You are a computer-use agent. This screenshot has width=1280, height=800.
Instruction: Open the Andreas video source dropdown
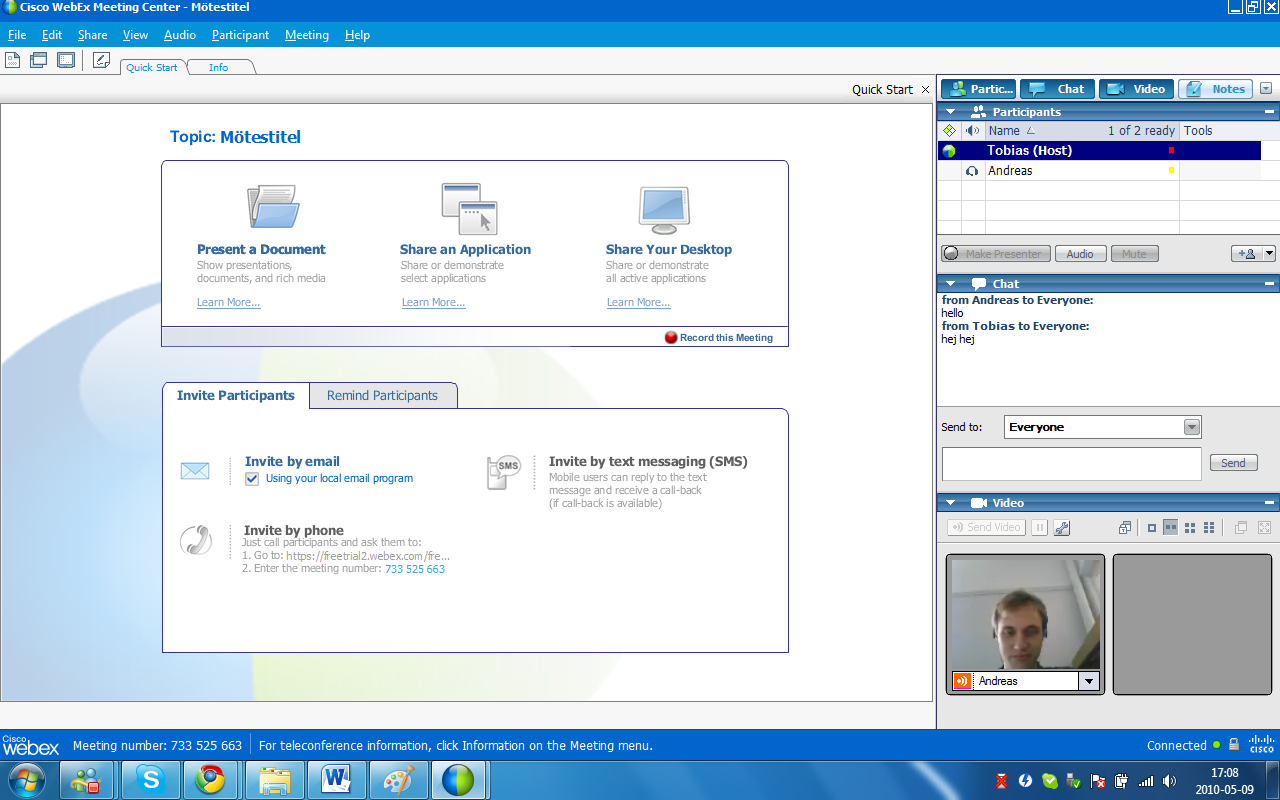1089,681
